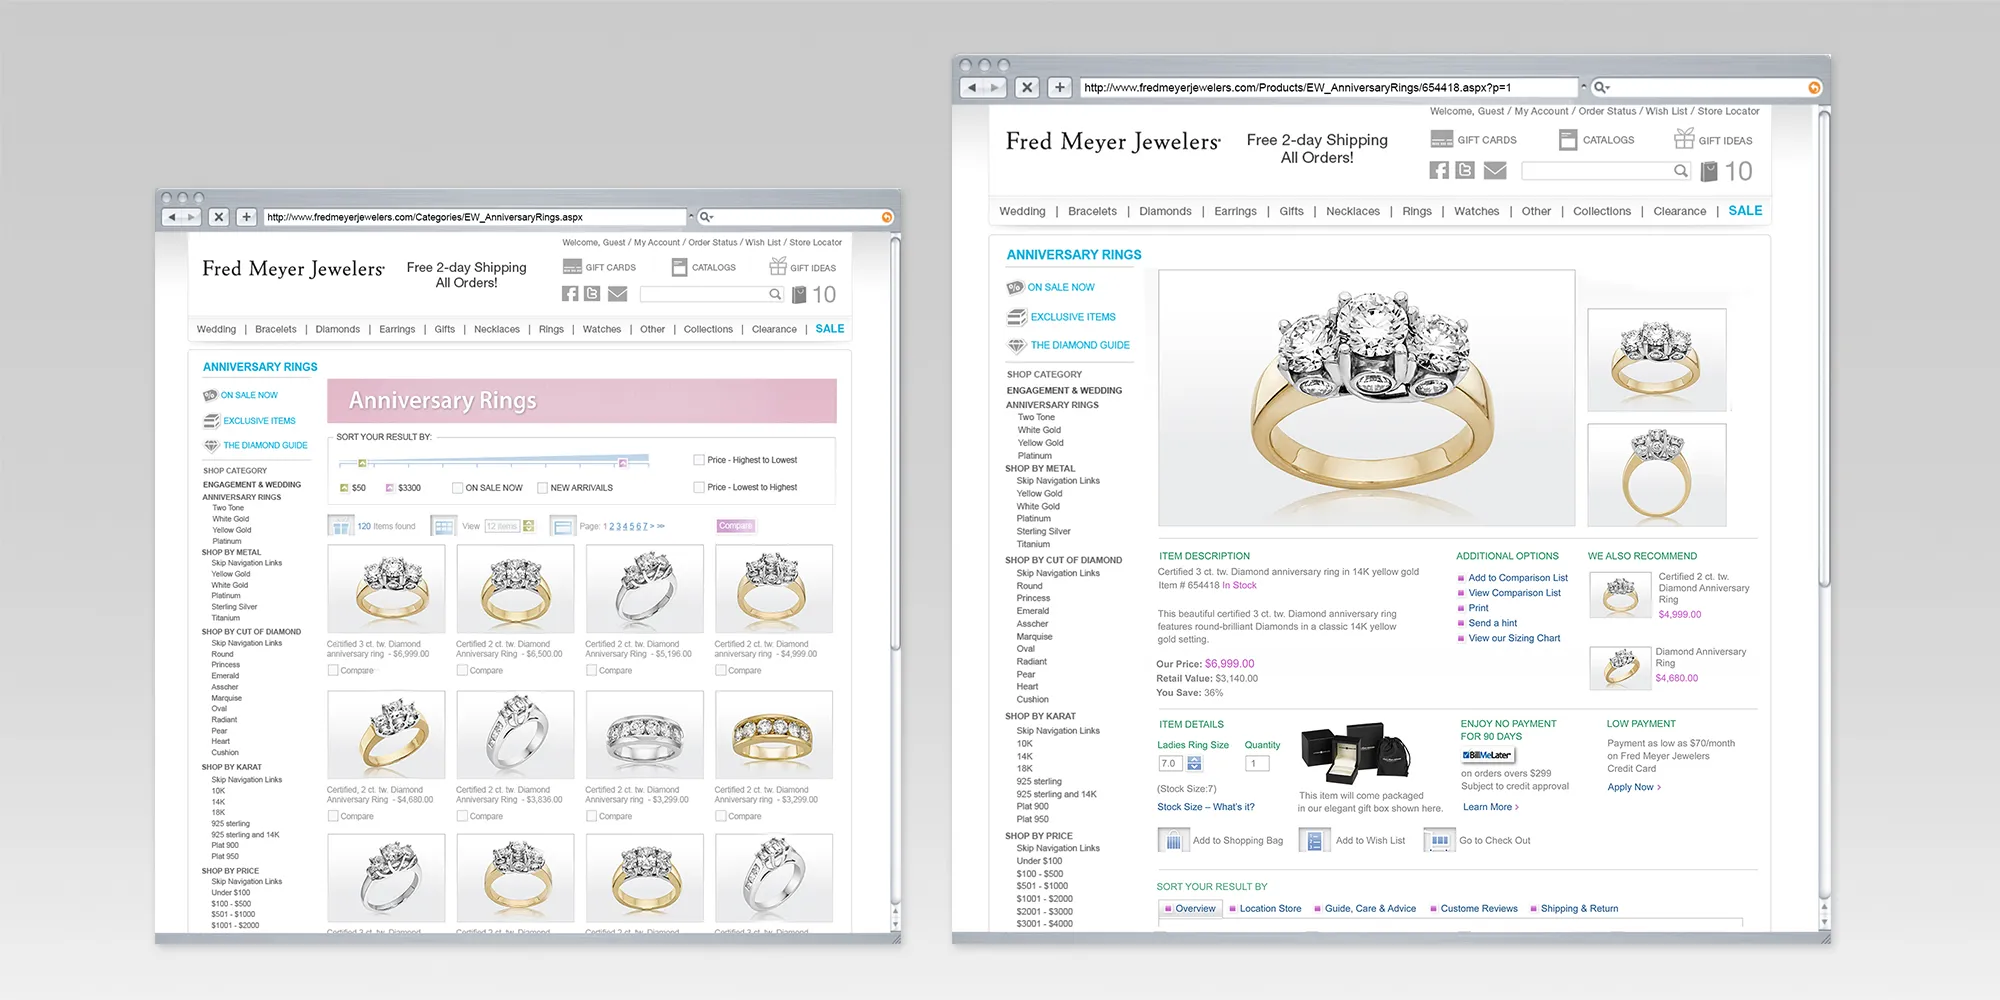Click Catalogs icon in the right window
Screen dimensions: 2000x1000
click(x=1568, y=140)
